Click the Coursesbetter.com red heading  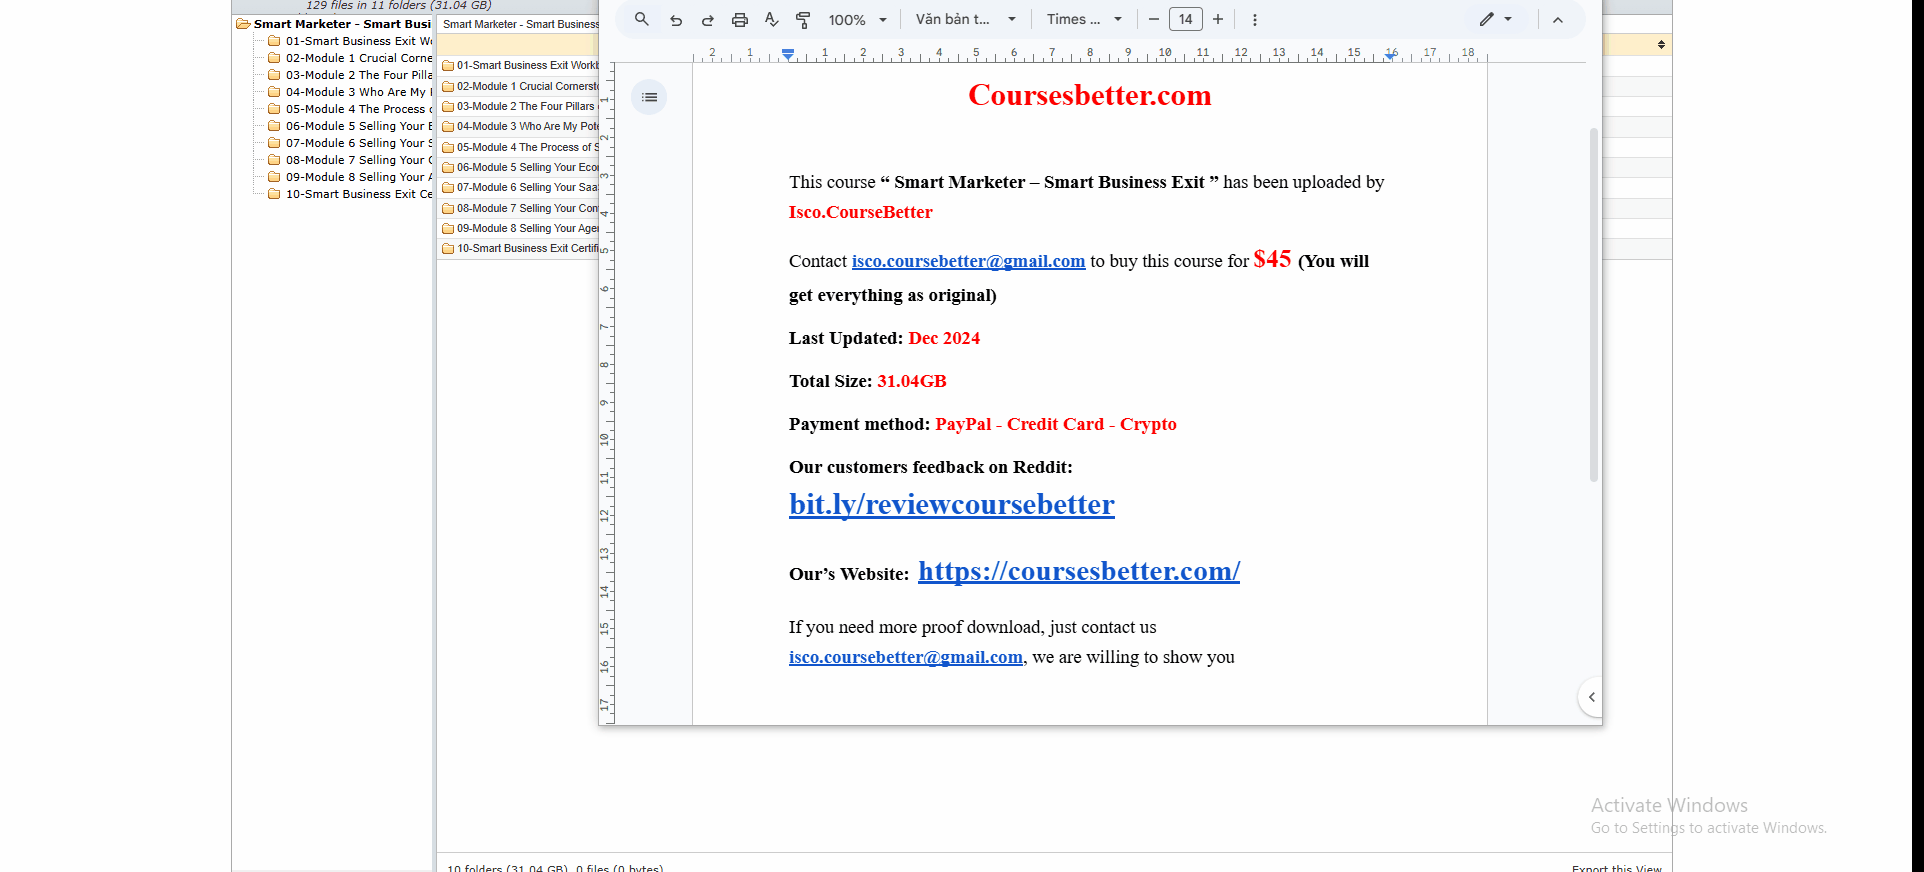point(1090,95)
